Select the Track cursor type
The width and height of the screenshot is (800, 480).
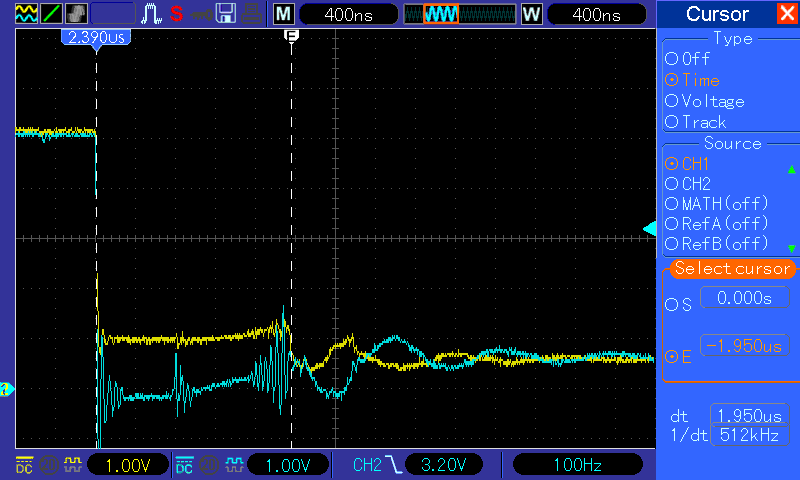695,122
